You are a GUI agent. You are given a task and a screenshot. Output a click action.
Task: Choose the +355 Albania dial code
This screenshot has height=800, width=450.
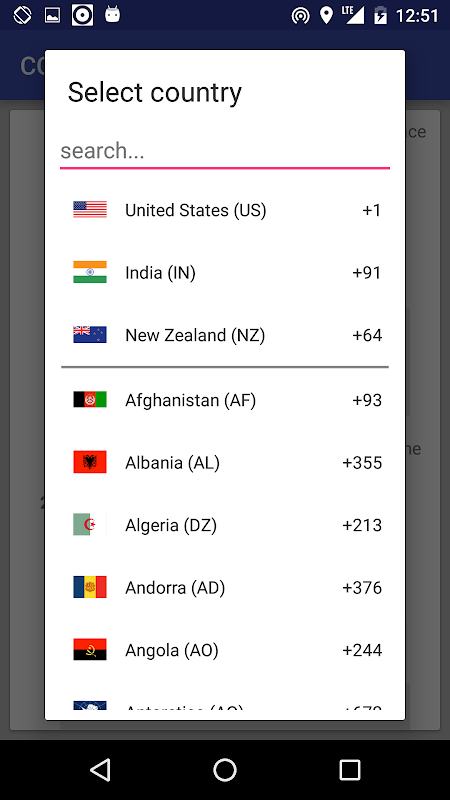pos(362,463)
